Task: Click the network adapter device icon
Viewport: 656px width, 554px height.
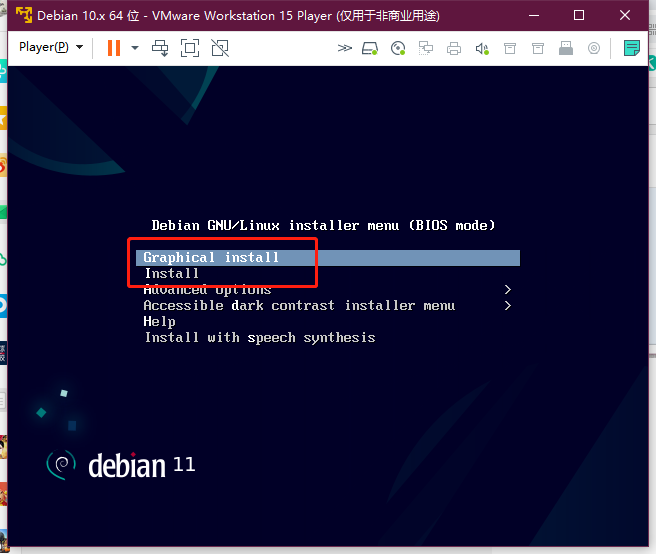Action: click(426, 49)
